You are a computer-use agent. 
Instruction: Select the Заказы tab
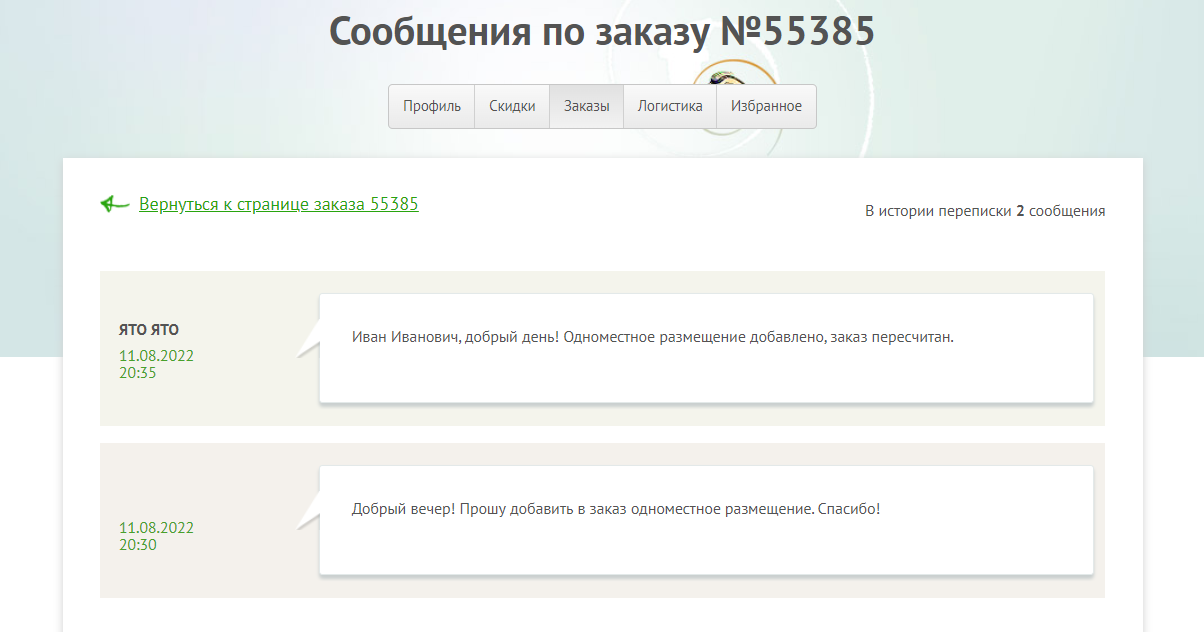(586, 106)
